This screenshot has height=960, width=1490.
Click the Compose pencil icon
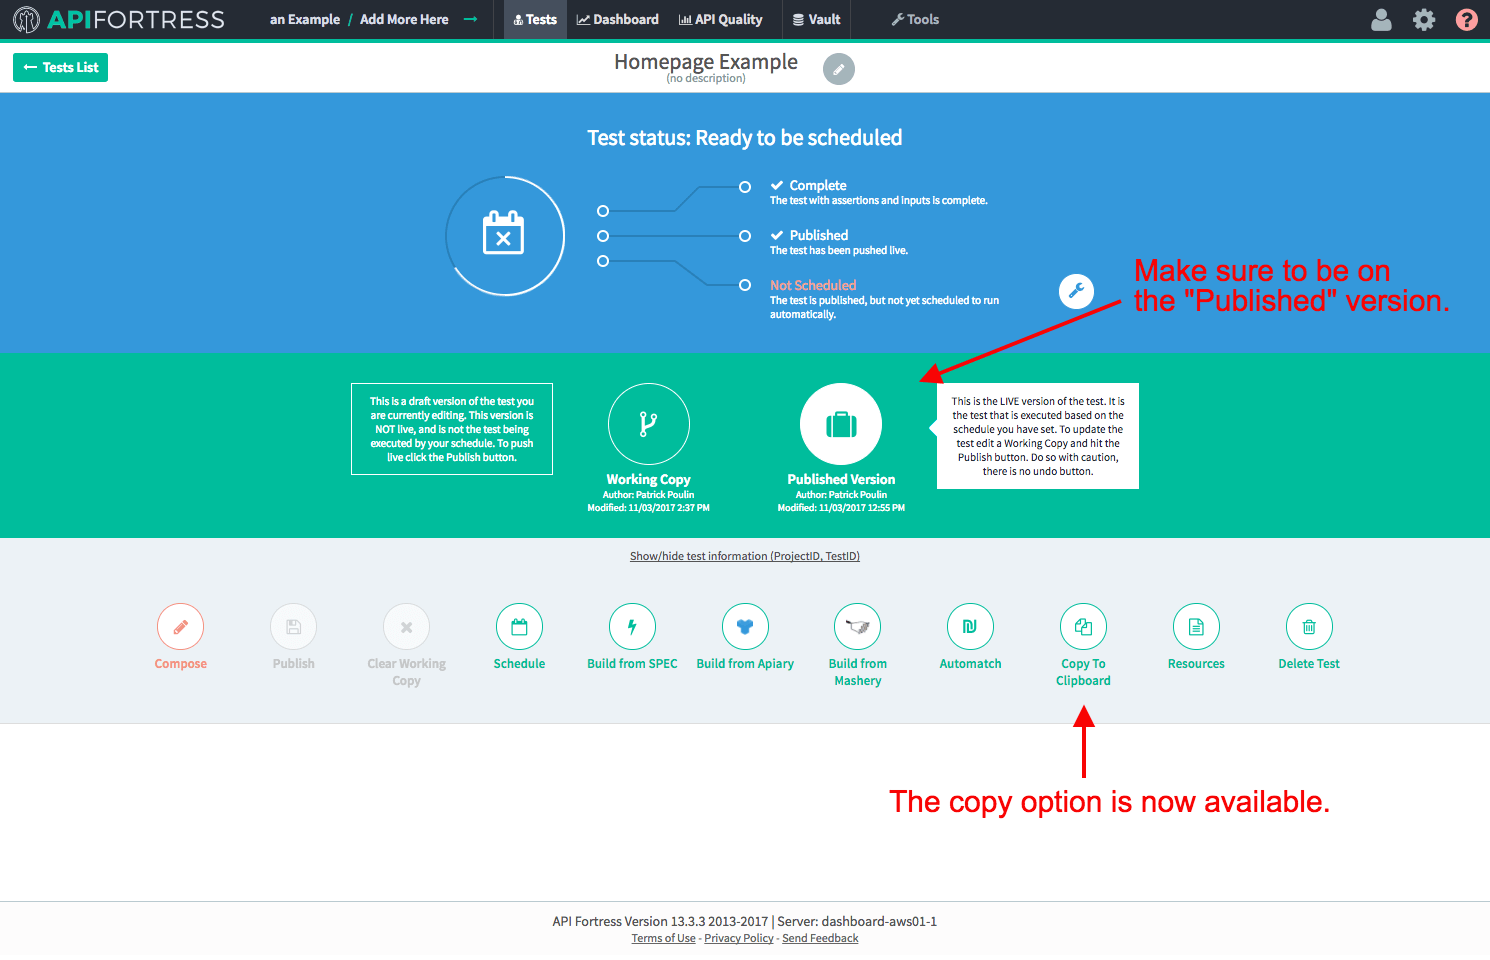pos(180,627)
